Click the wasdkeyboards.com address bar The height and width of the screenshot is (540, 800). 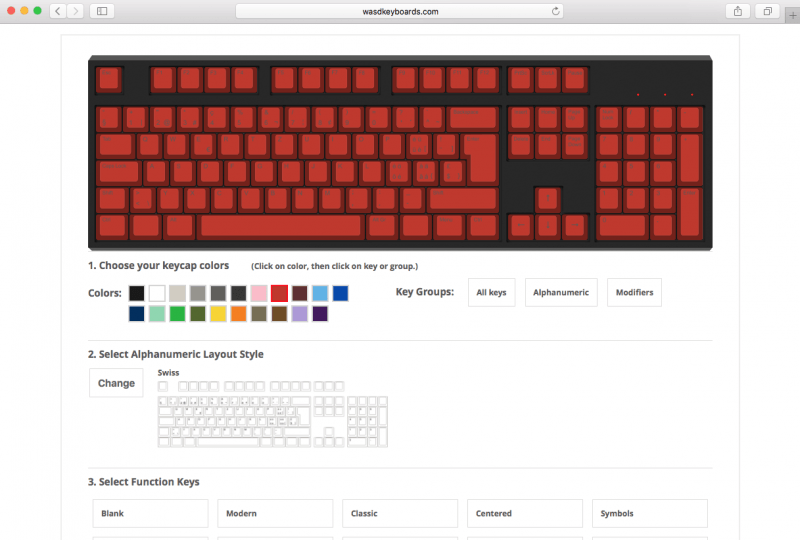point(399,11)
